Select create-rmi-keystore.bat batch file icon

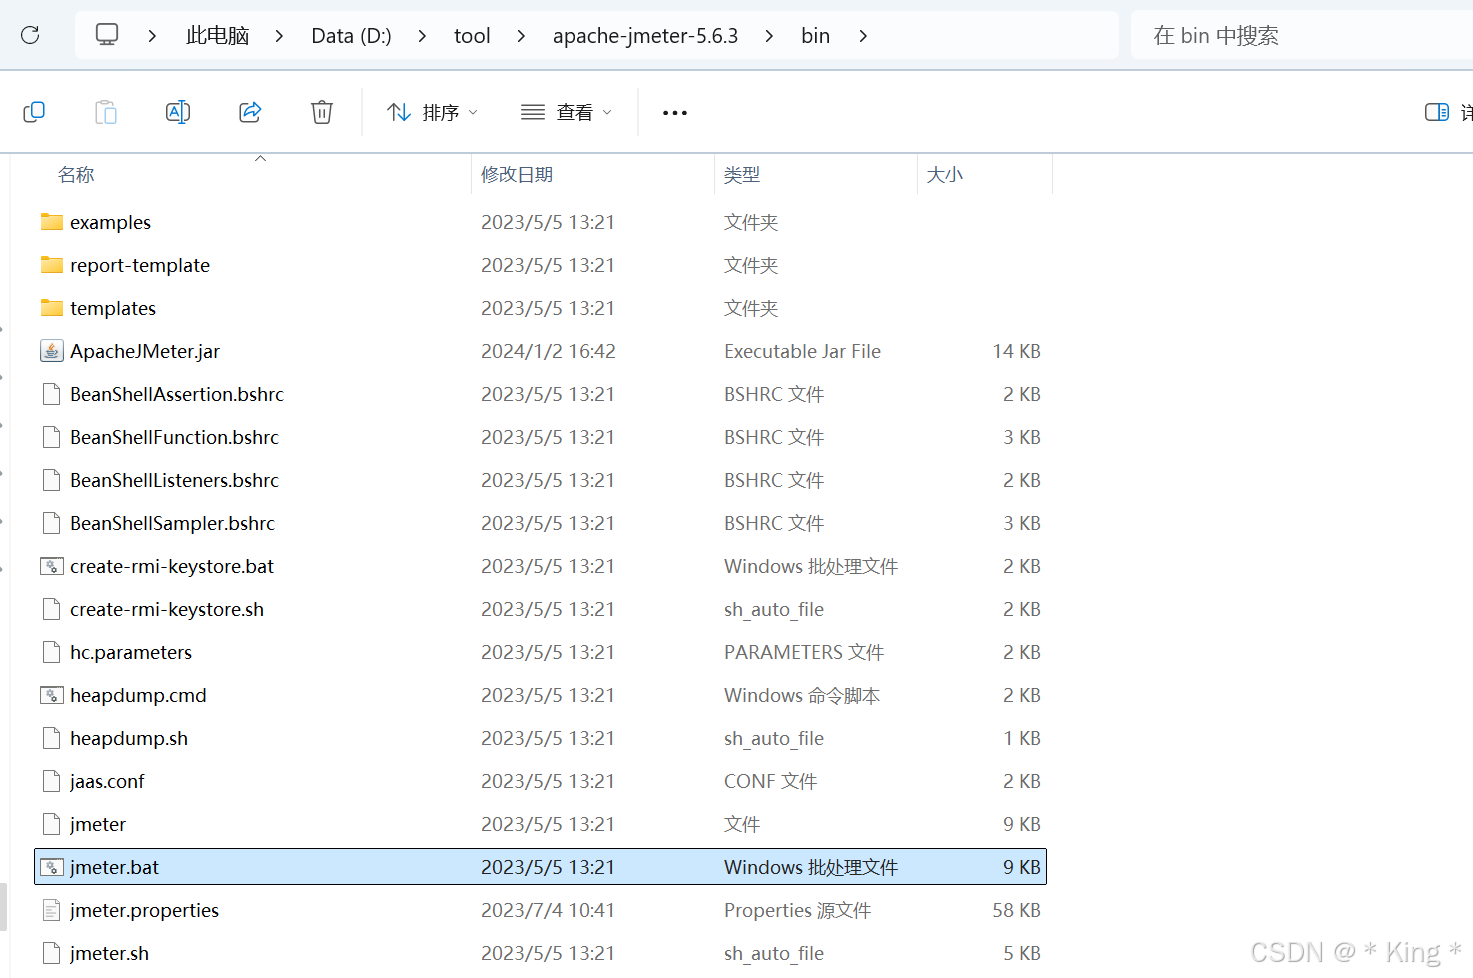[52, 566]
